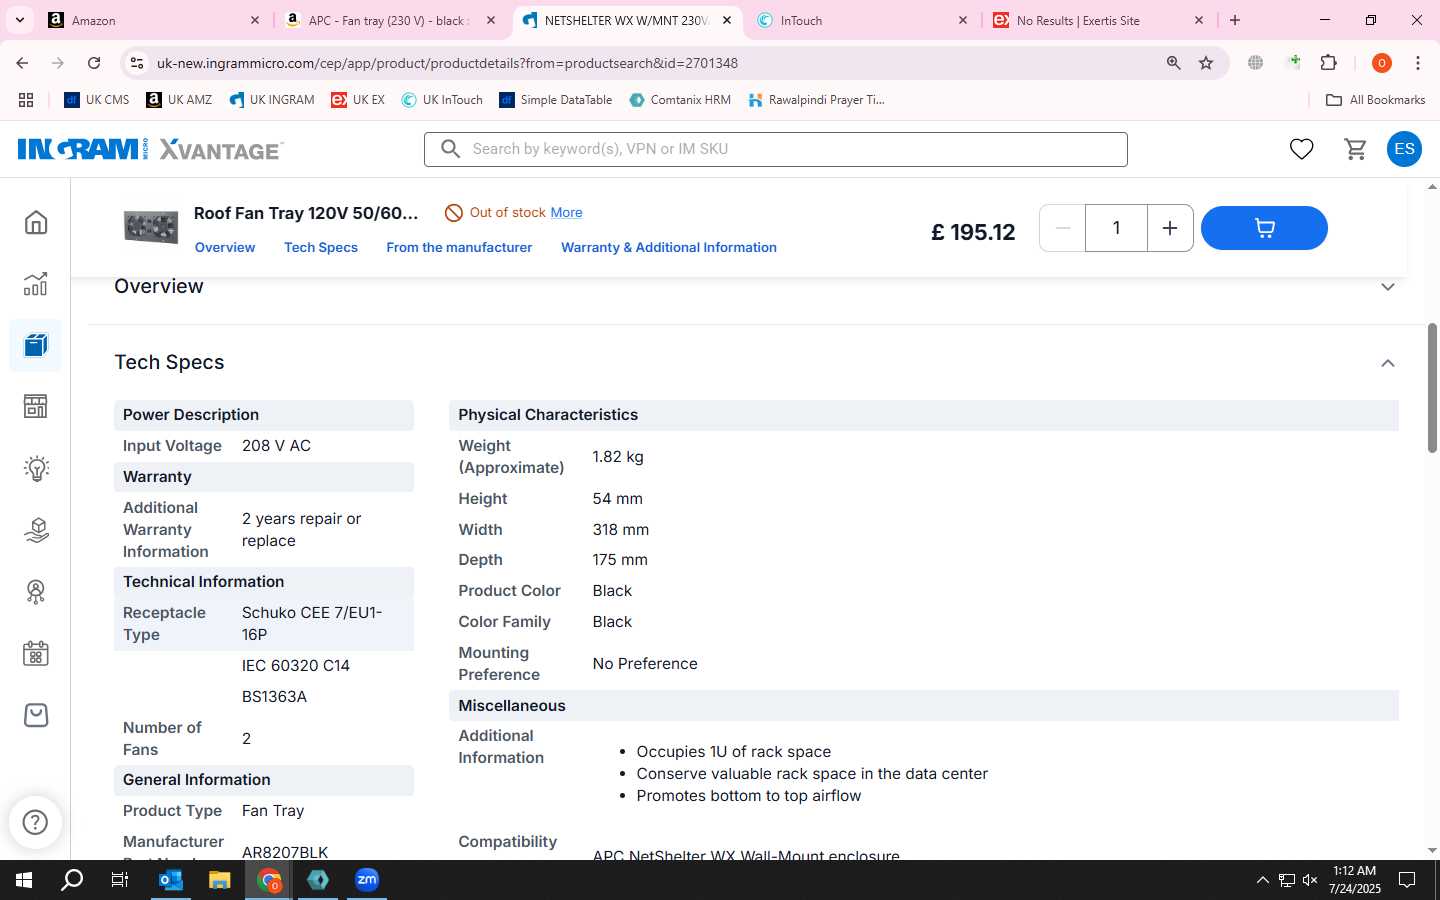Screen dimensions: 1440x900
Task: Open the Zoom taskbar icon
Action: [x=366, y=880]
